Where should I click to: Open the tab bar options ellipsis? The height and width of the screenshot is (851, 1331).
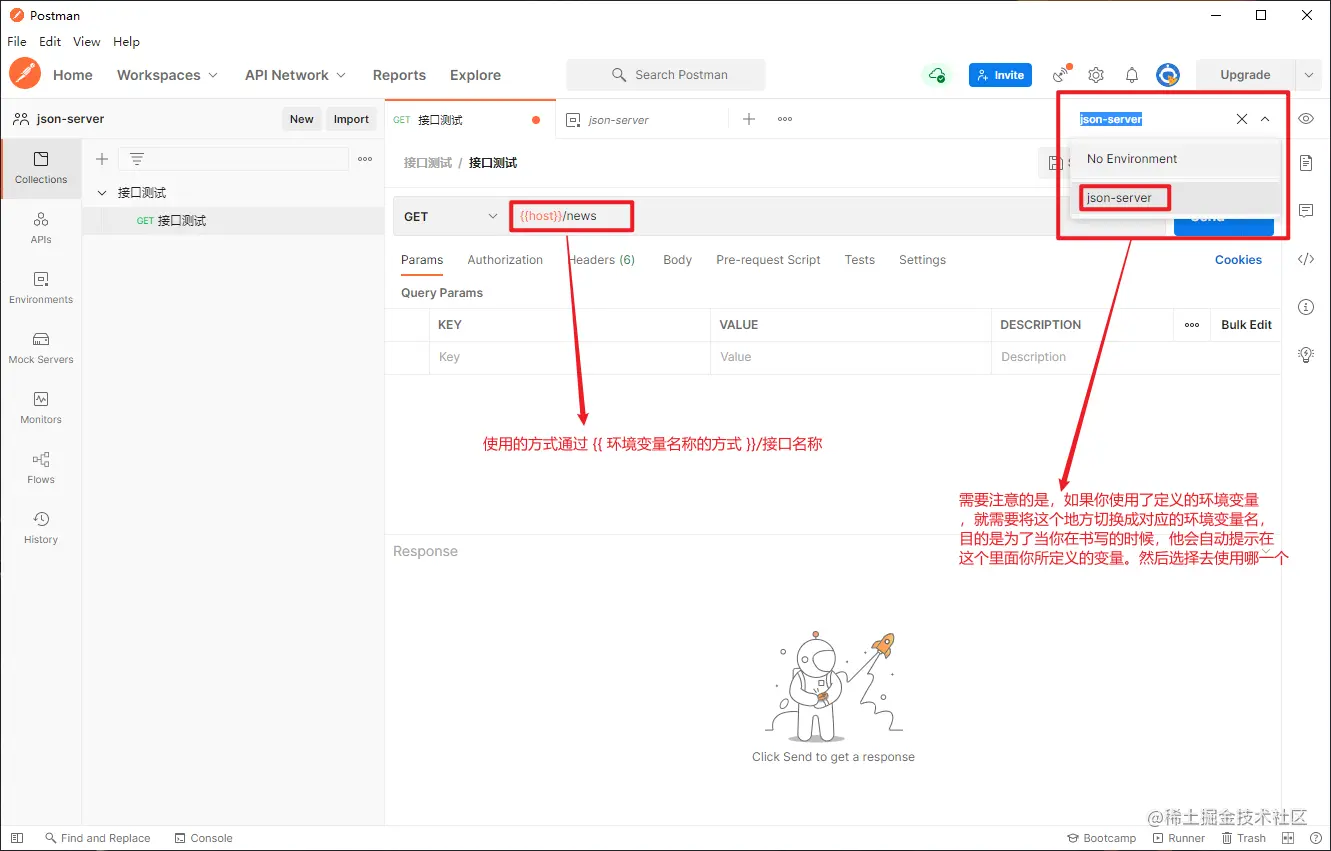pos(785,119)
